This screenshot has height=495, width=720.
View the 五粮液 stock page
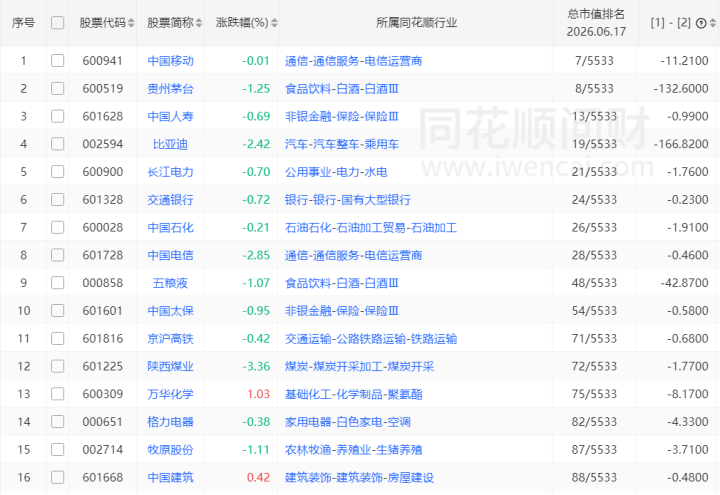click(x=170, y=283)
